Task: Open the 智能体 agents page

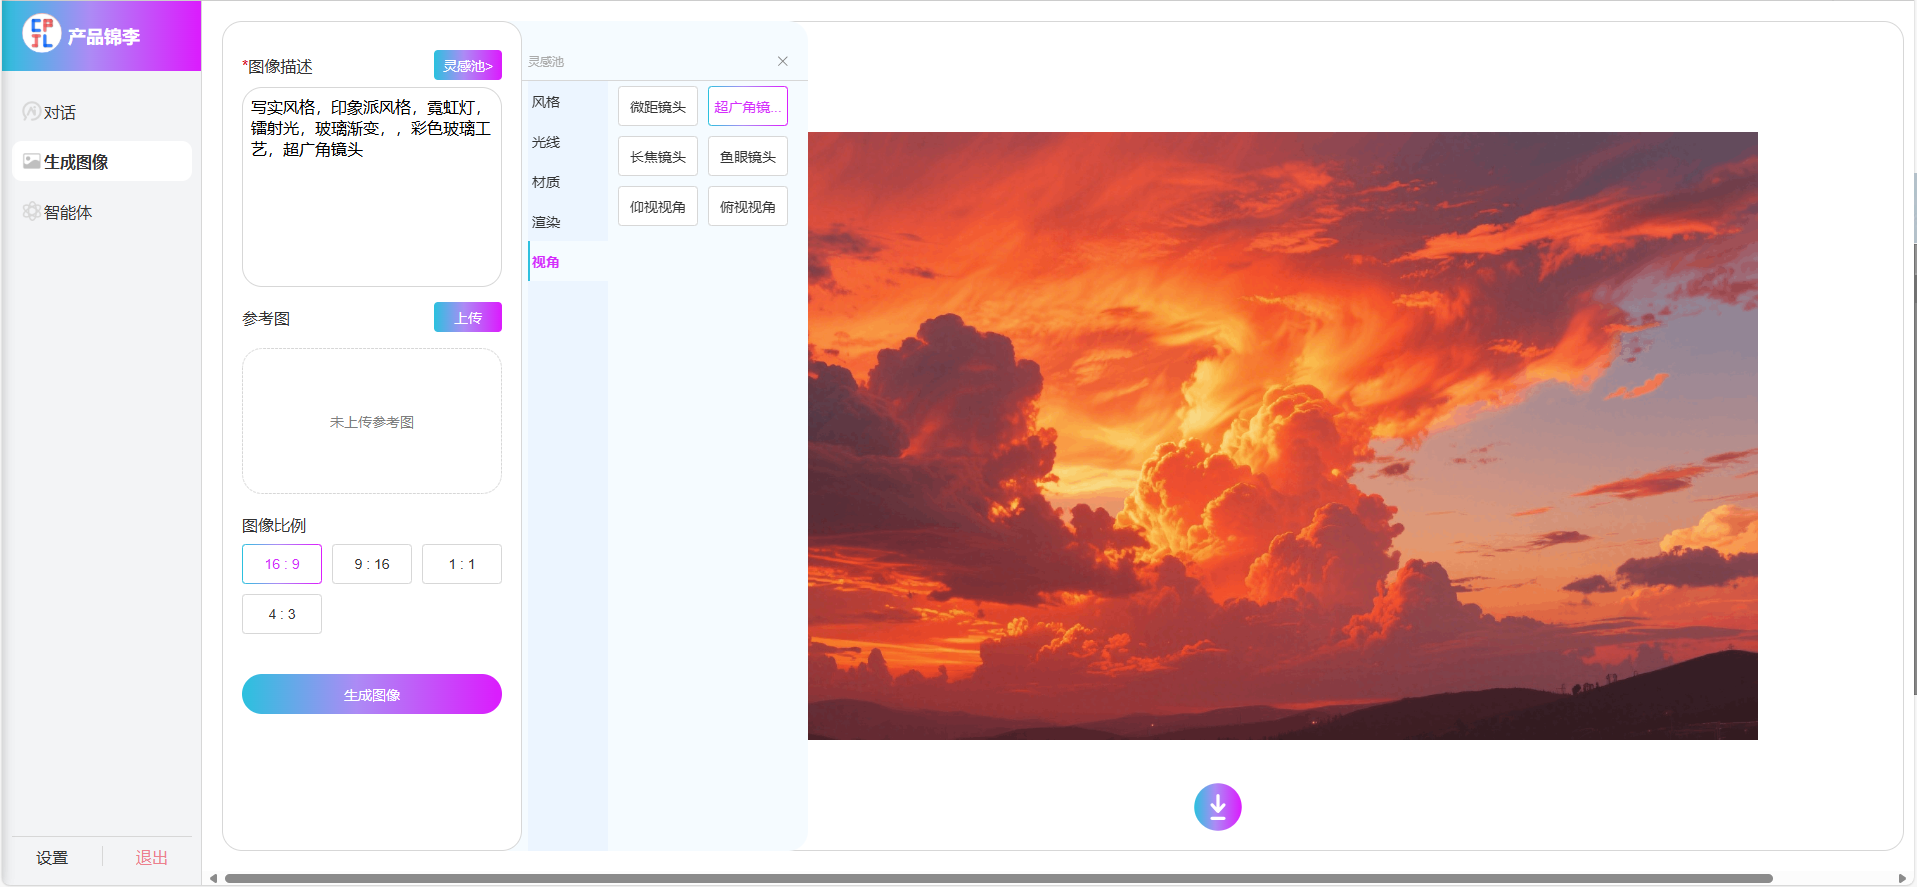Action: click(101, 212)
